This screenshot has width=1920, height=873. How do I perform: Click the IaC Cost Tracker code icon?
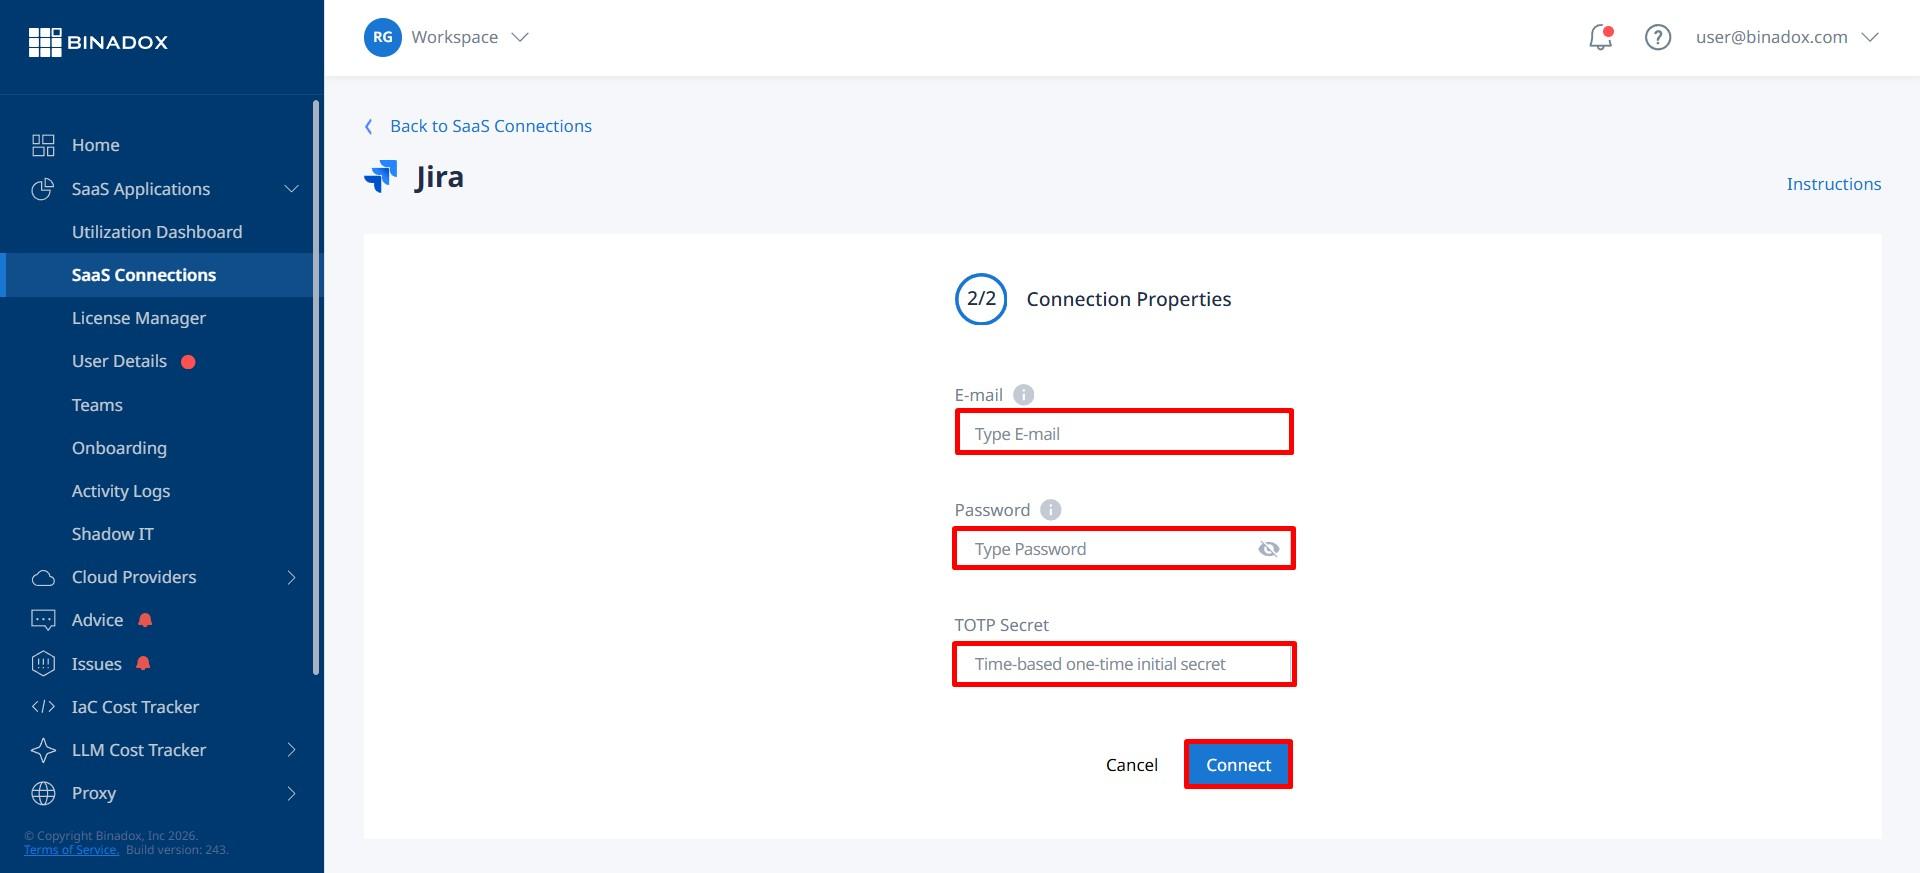tap(43, 707)
